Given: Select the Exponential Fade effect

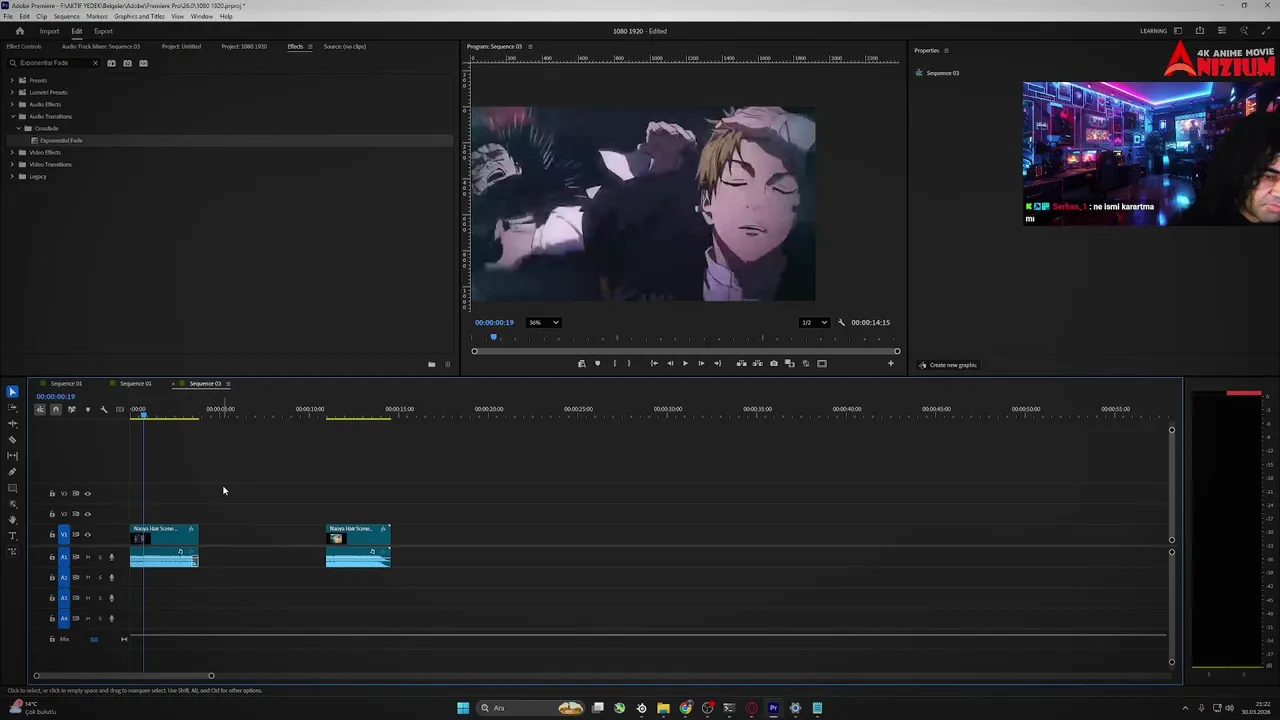Looking at the screenshot, I should click(x=61, y=140).
